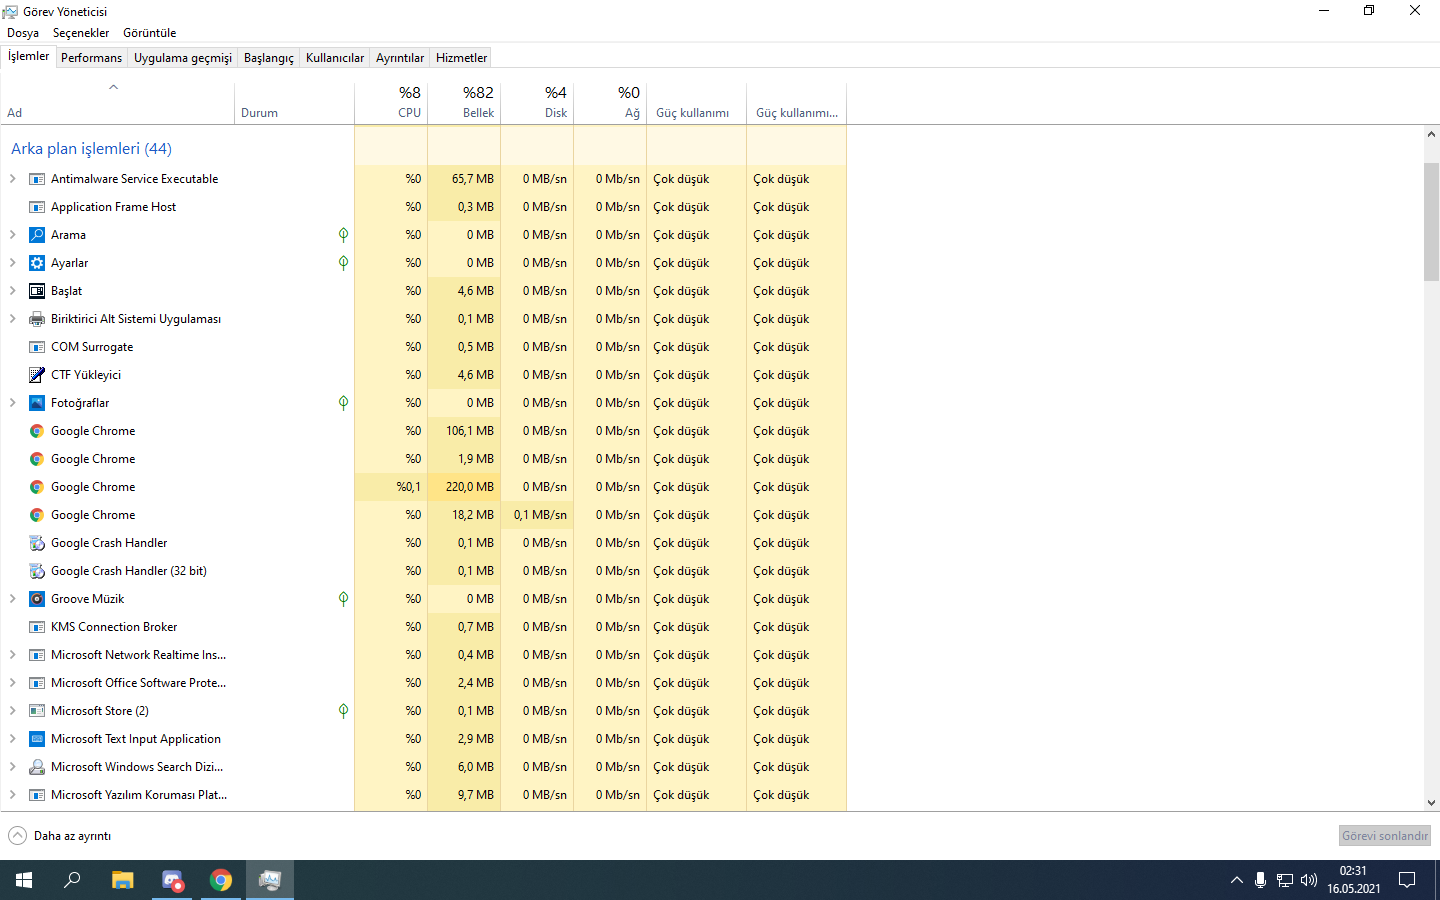Click the Application Frame Host icon

click(37, 207)
